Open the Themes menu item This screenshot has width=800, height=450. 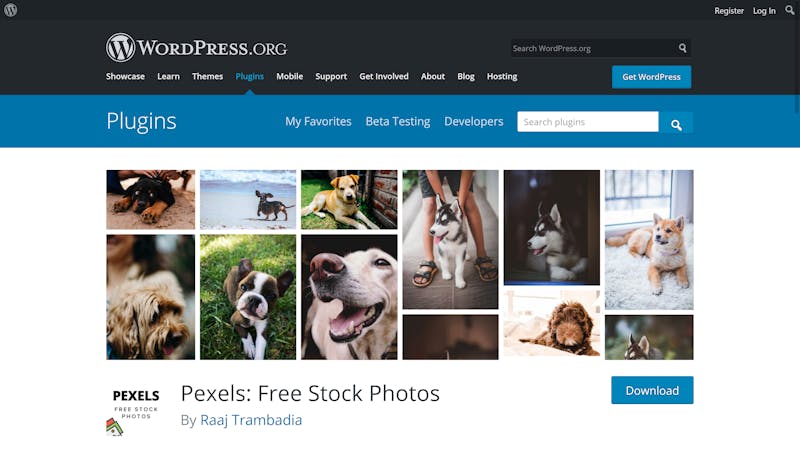(207, 77)
